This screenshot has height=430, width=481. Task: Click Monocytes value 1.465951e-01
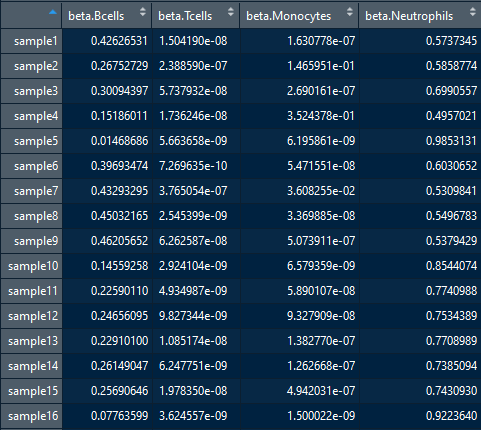321,66
